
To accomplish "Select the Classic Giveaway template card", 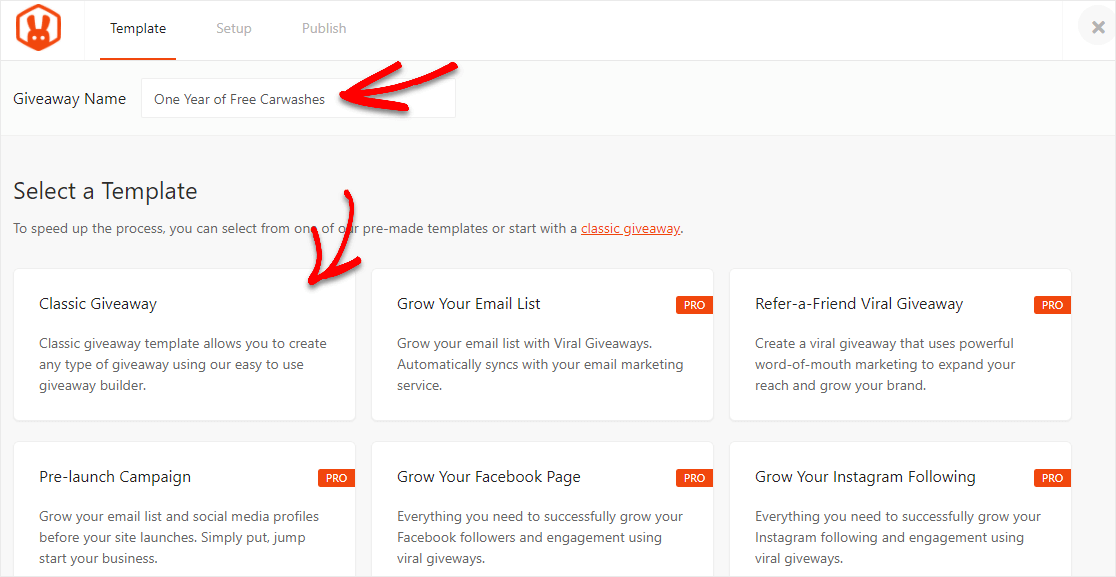I will [x=184, y=344].
